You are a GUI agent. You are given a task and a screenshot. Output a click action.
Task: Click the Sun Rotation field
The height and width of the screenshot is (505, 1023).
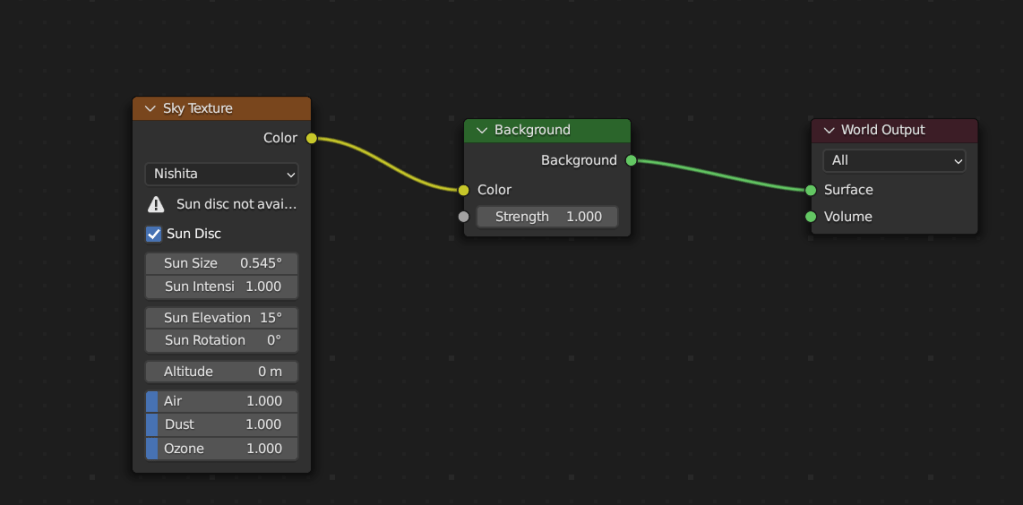click(x=221, y=340)
